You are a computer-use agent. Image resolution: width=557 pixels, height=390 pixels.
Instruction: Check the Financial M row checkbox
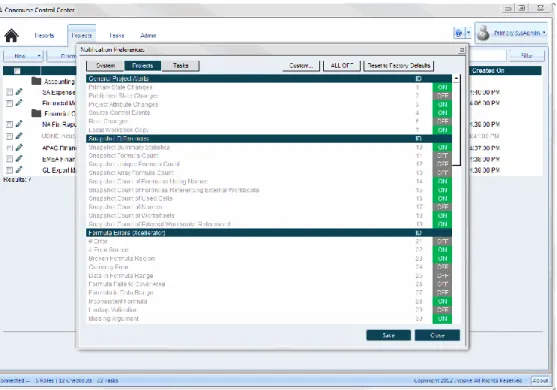(10, 103)
